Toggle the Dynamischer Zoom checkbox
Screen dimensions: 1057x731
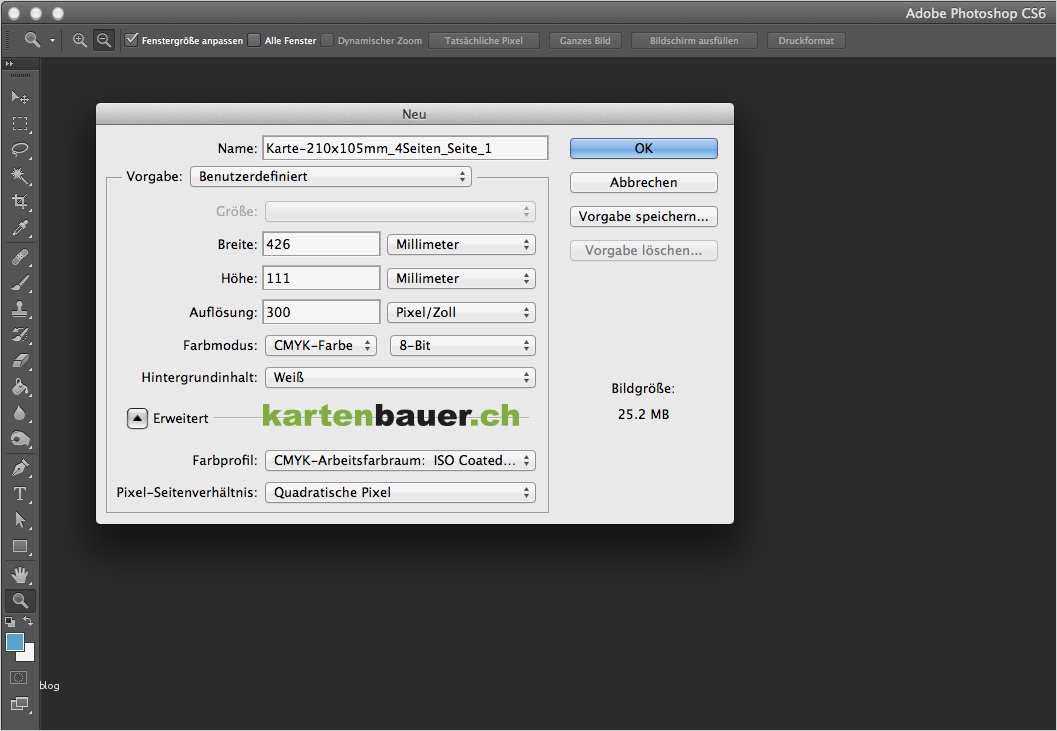pos(327,40)
